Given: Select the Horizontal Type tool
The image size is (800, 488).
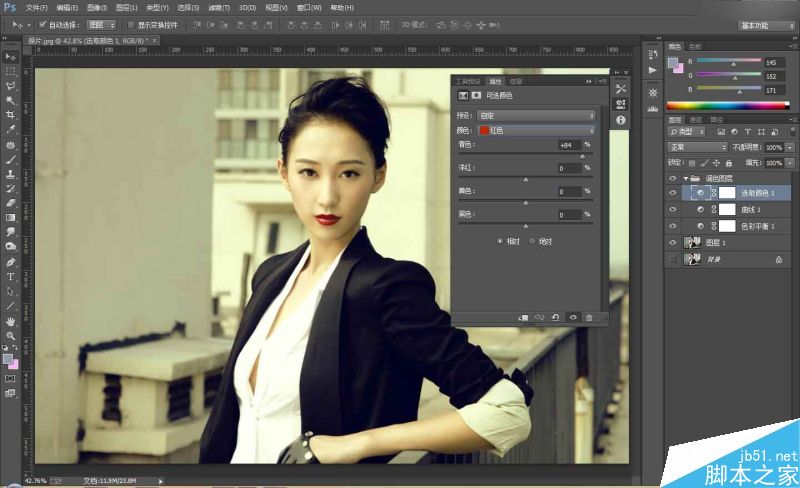Looking at the screenshot, I should [x=10, y=277].
